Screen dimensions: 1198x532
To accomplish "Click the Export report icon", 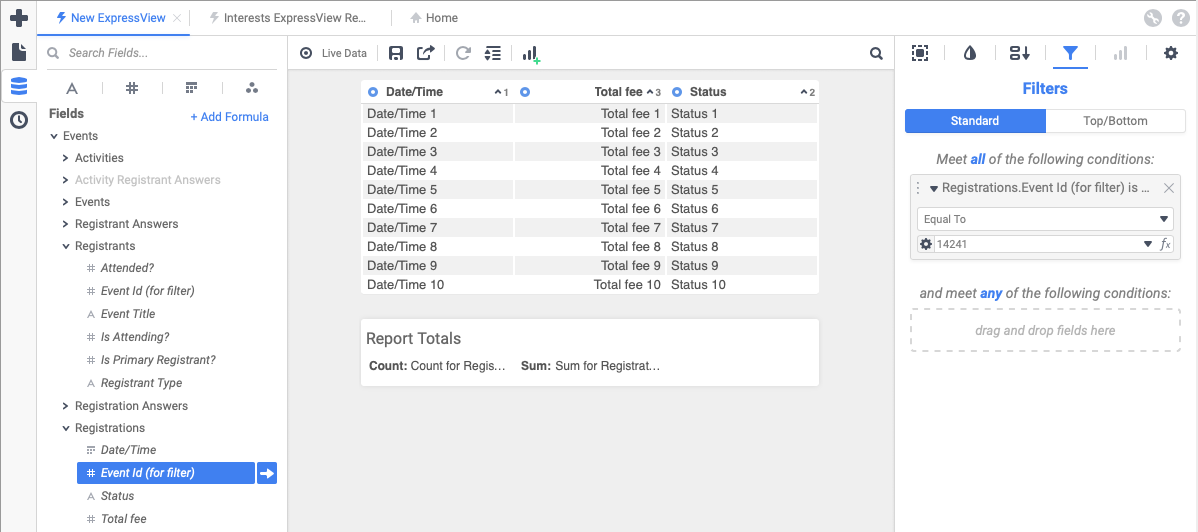I will (x=426, y=54).
